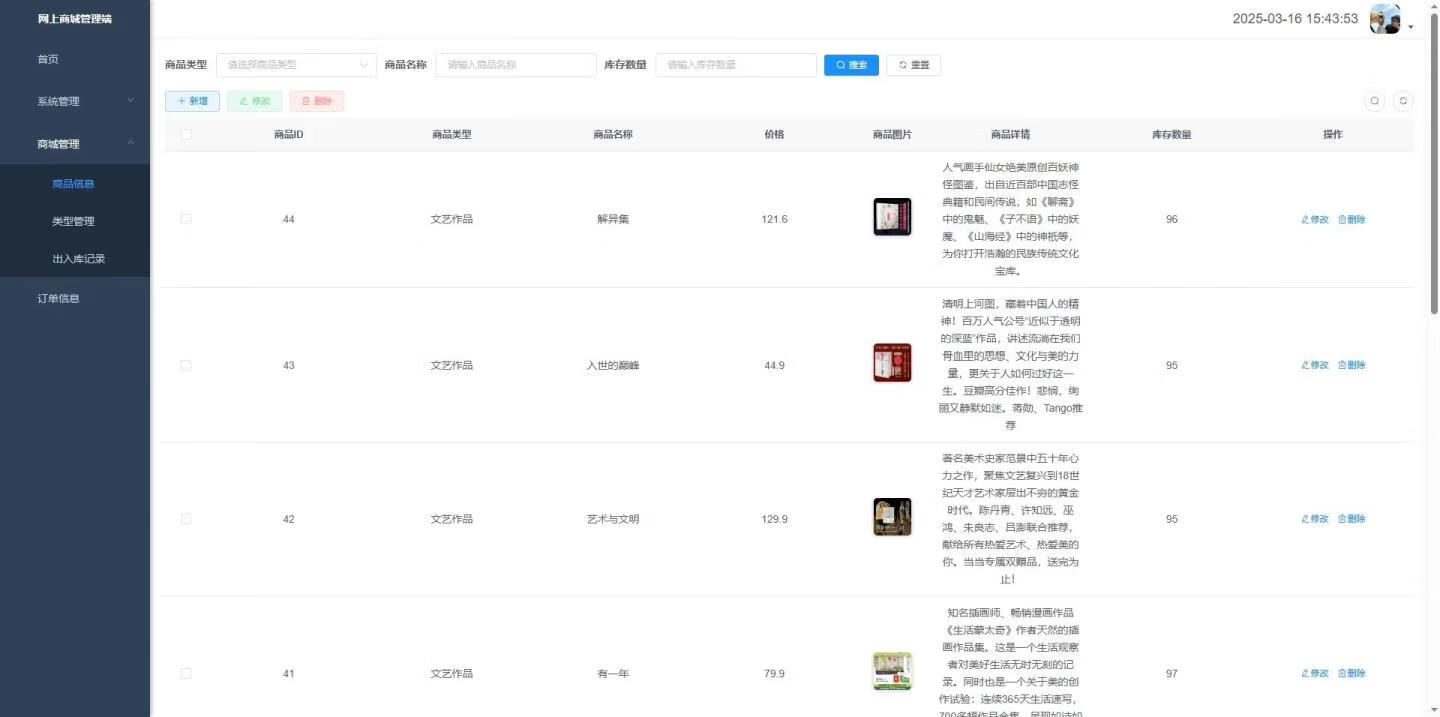Click the round search toggle icon at right
This screenshot has height=717, width=1440.
1375,101
